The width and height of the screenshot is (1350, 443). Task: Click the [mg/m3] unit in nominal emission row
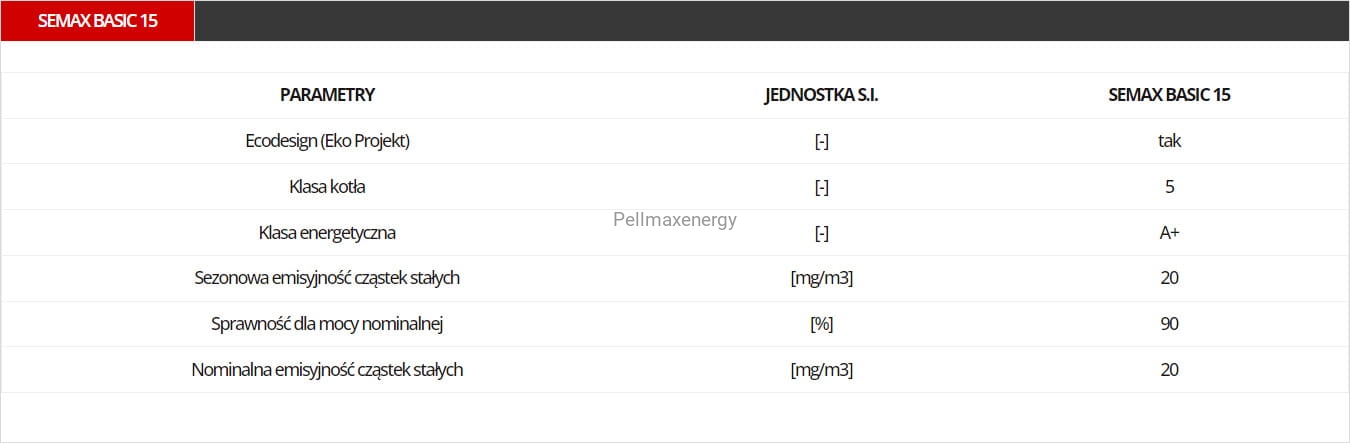[x=821, y=370]
